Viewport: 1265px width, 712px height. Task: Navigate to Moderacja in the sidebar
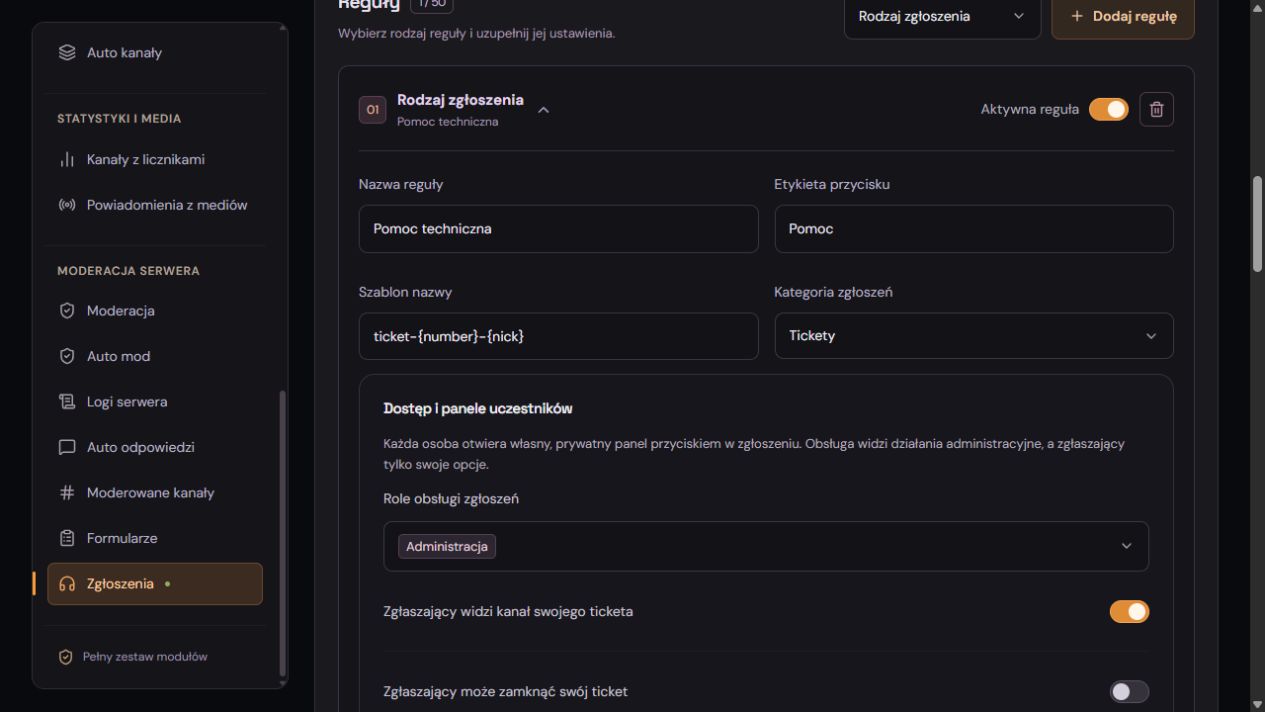pyautogui.click(x=155, y=311)
